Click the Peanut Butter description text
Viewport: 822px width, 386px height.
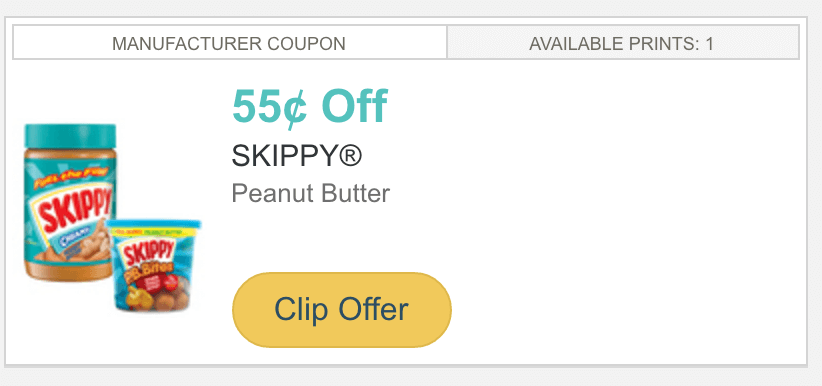(x=310, y=194)
